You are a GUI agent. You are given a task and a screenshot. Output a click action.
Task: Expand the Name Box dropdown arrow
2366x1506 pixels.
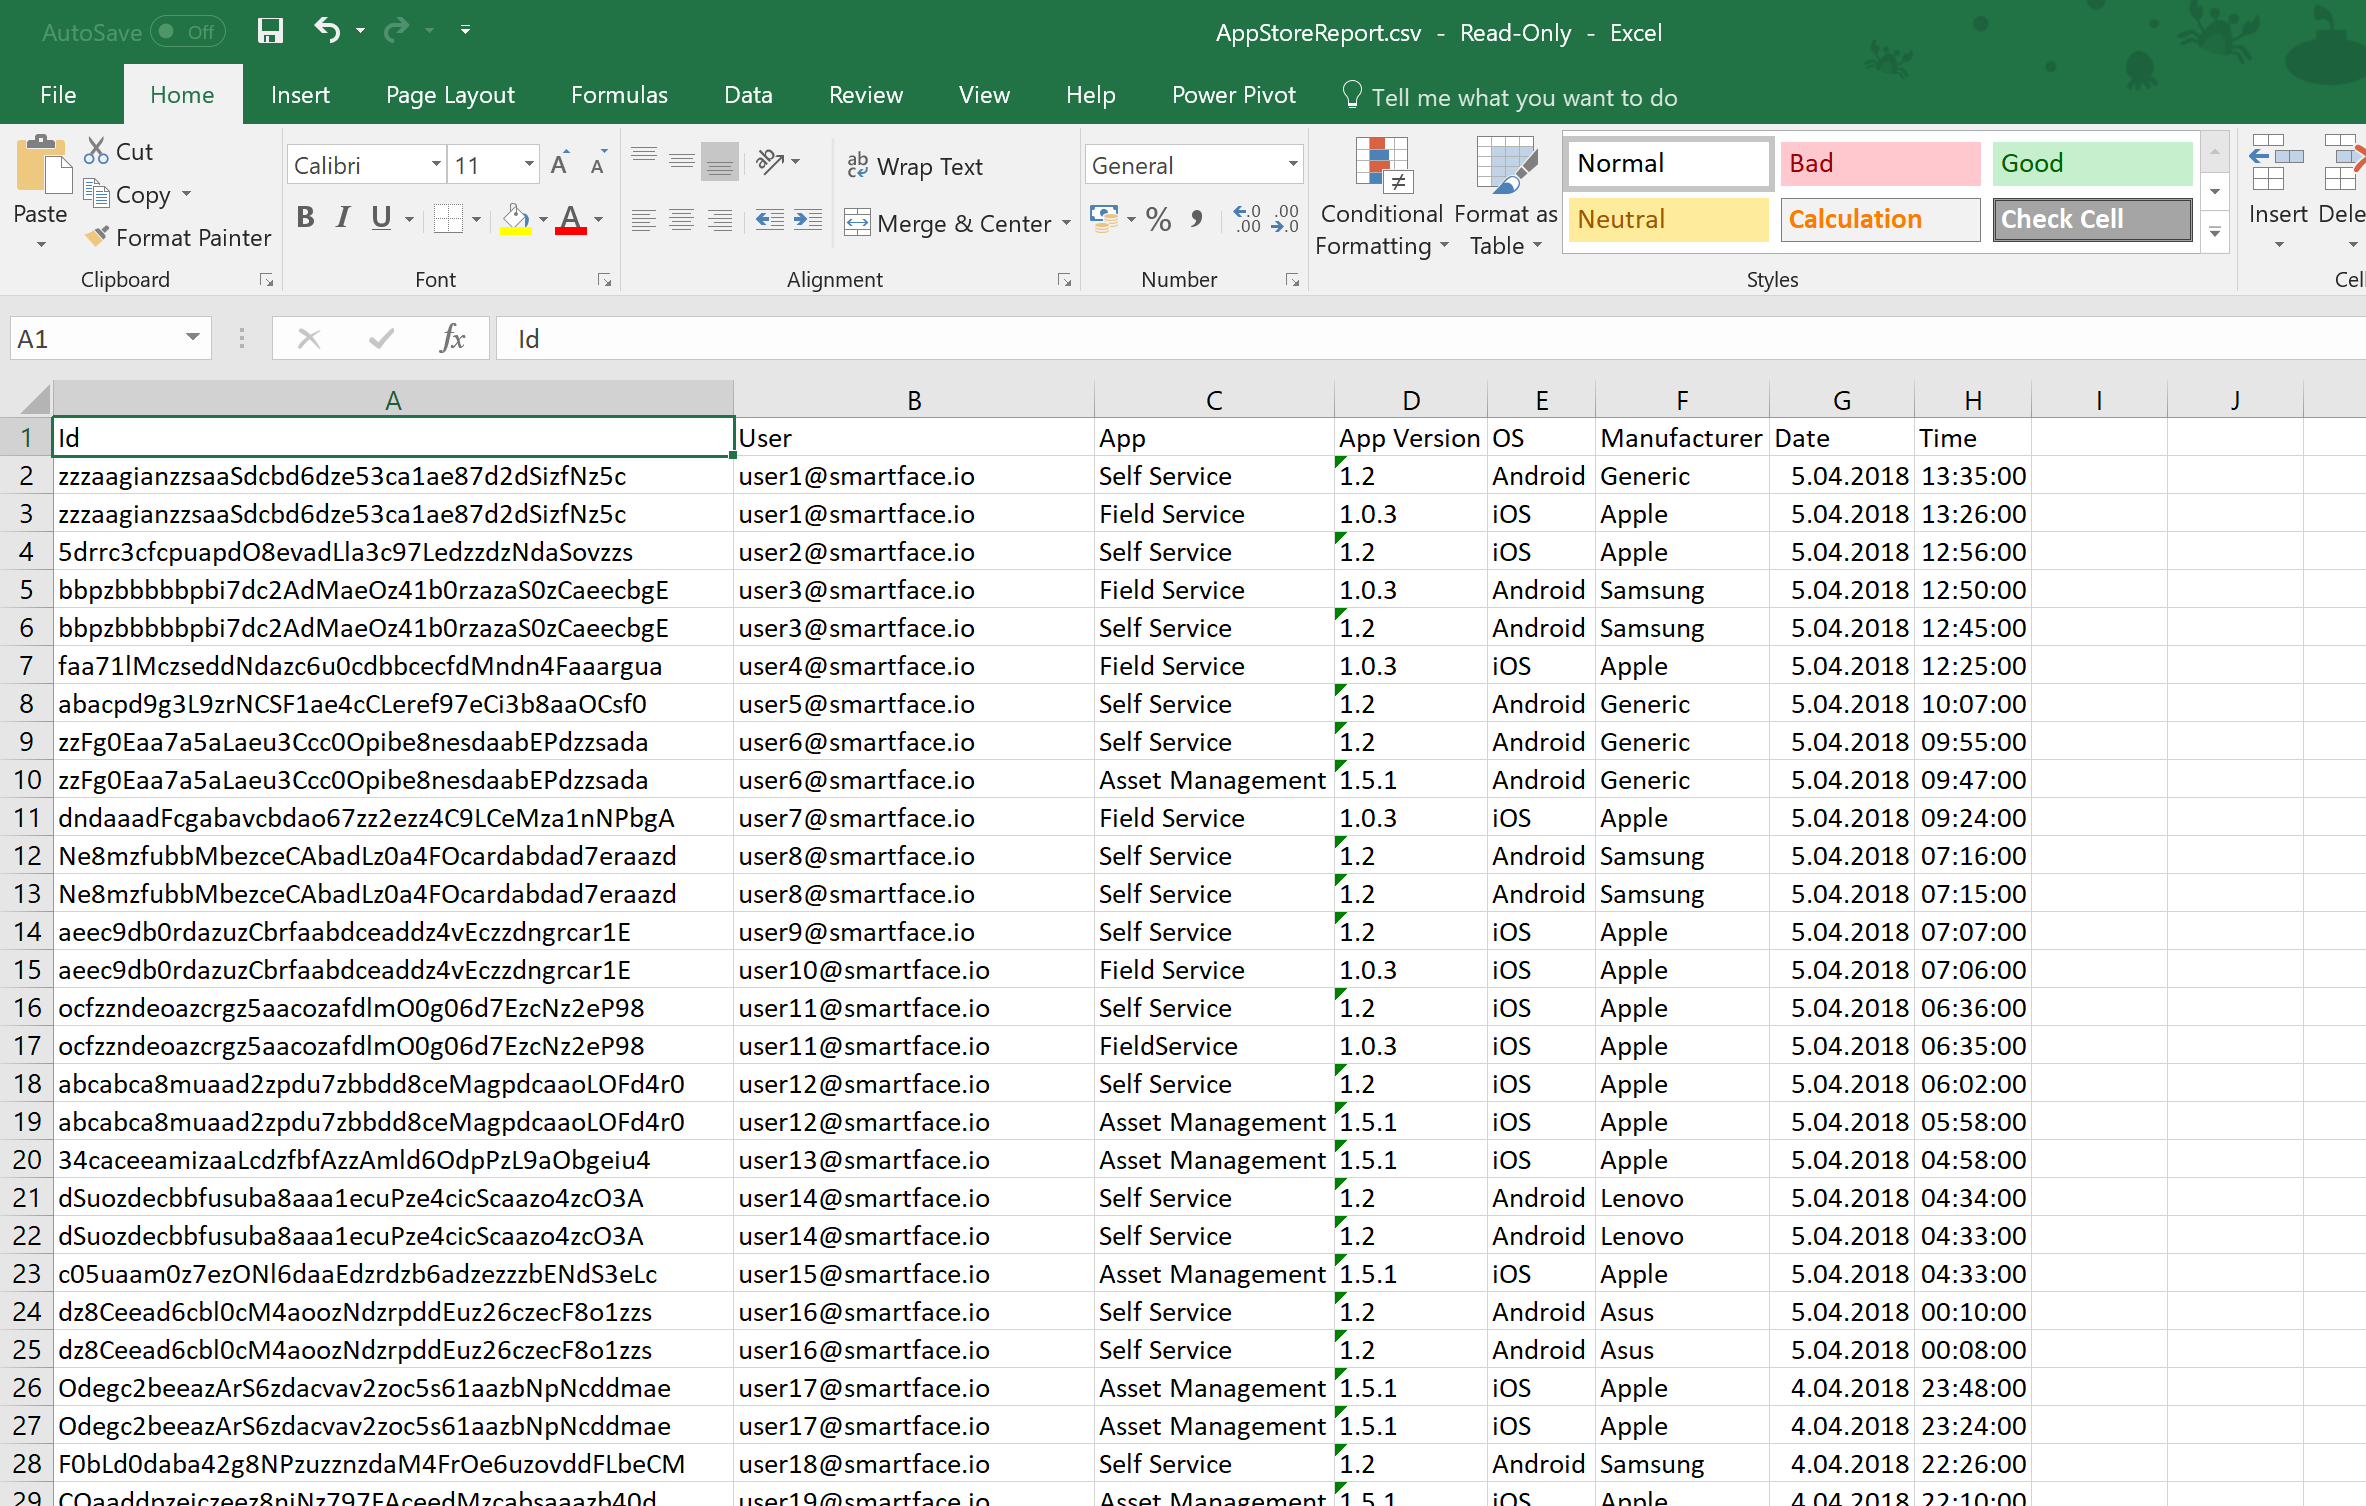click(192, 338)
